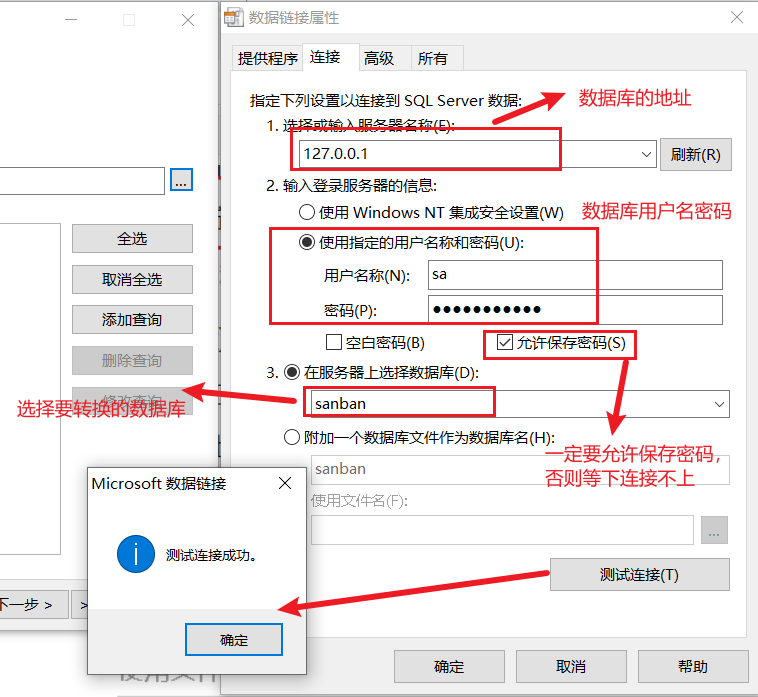This screenshot has height=697, width=758.
Task: Click the 测试连接成功。 message text
Action: click(x=211, y=555)
